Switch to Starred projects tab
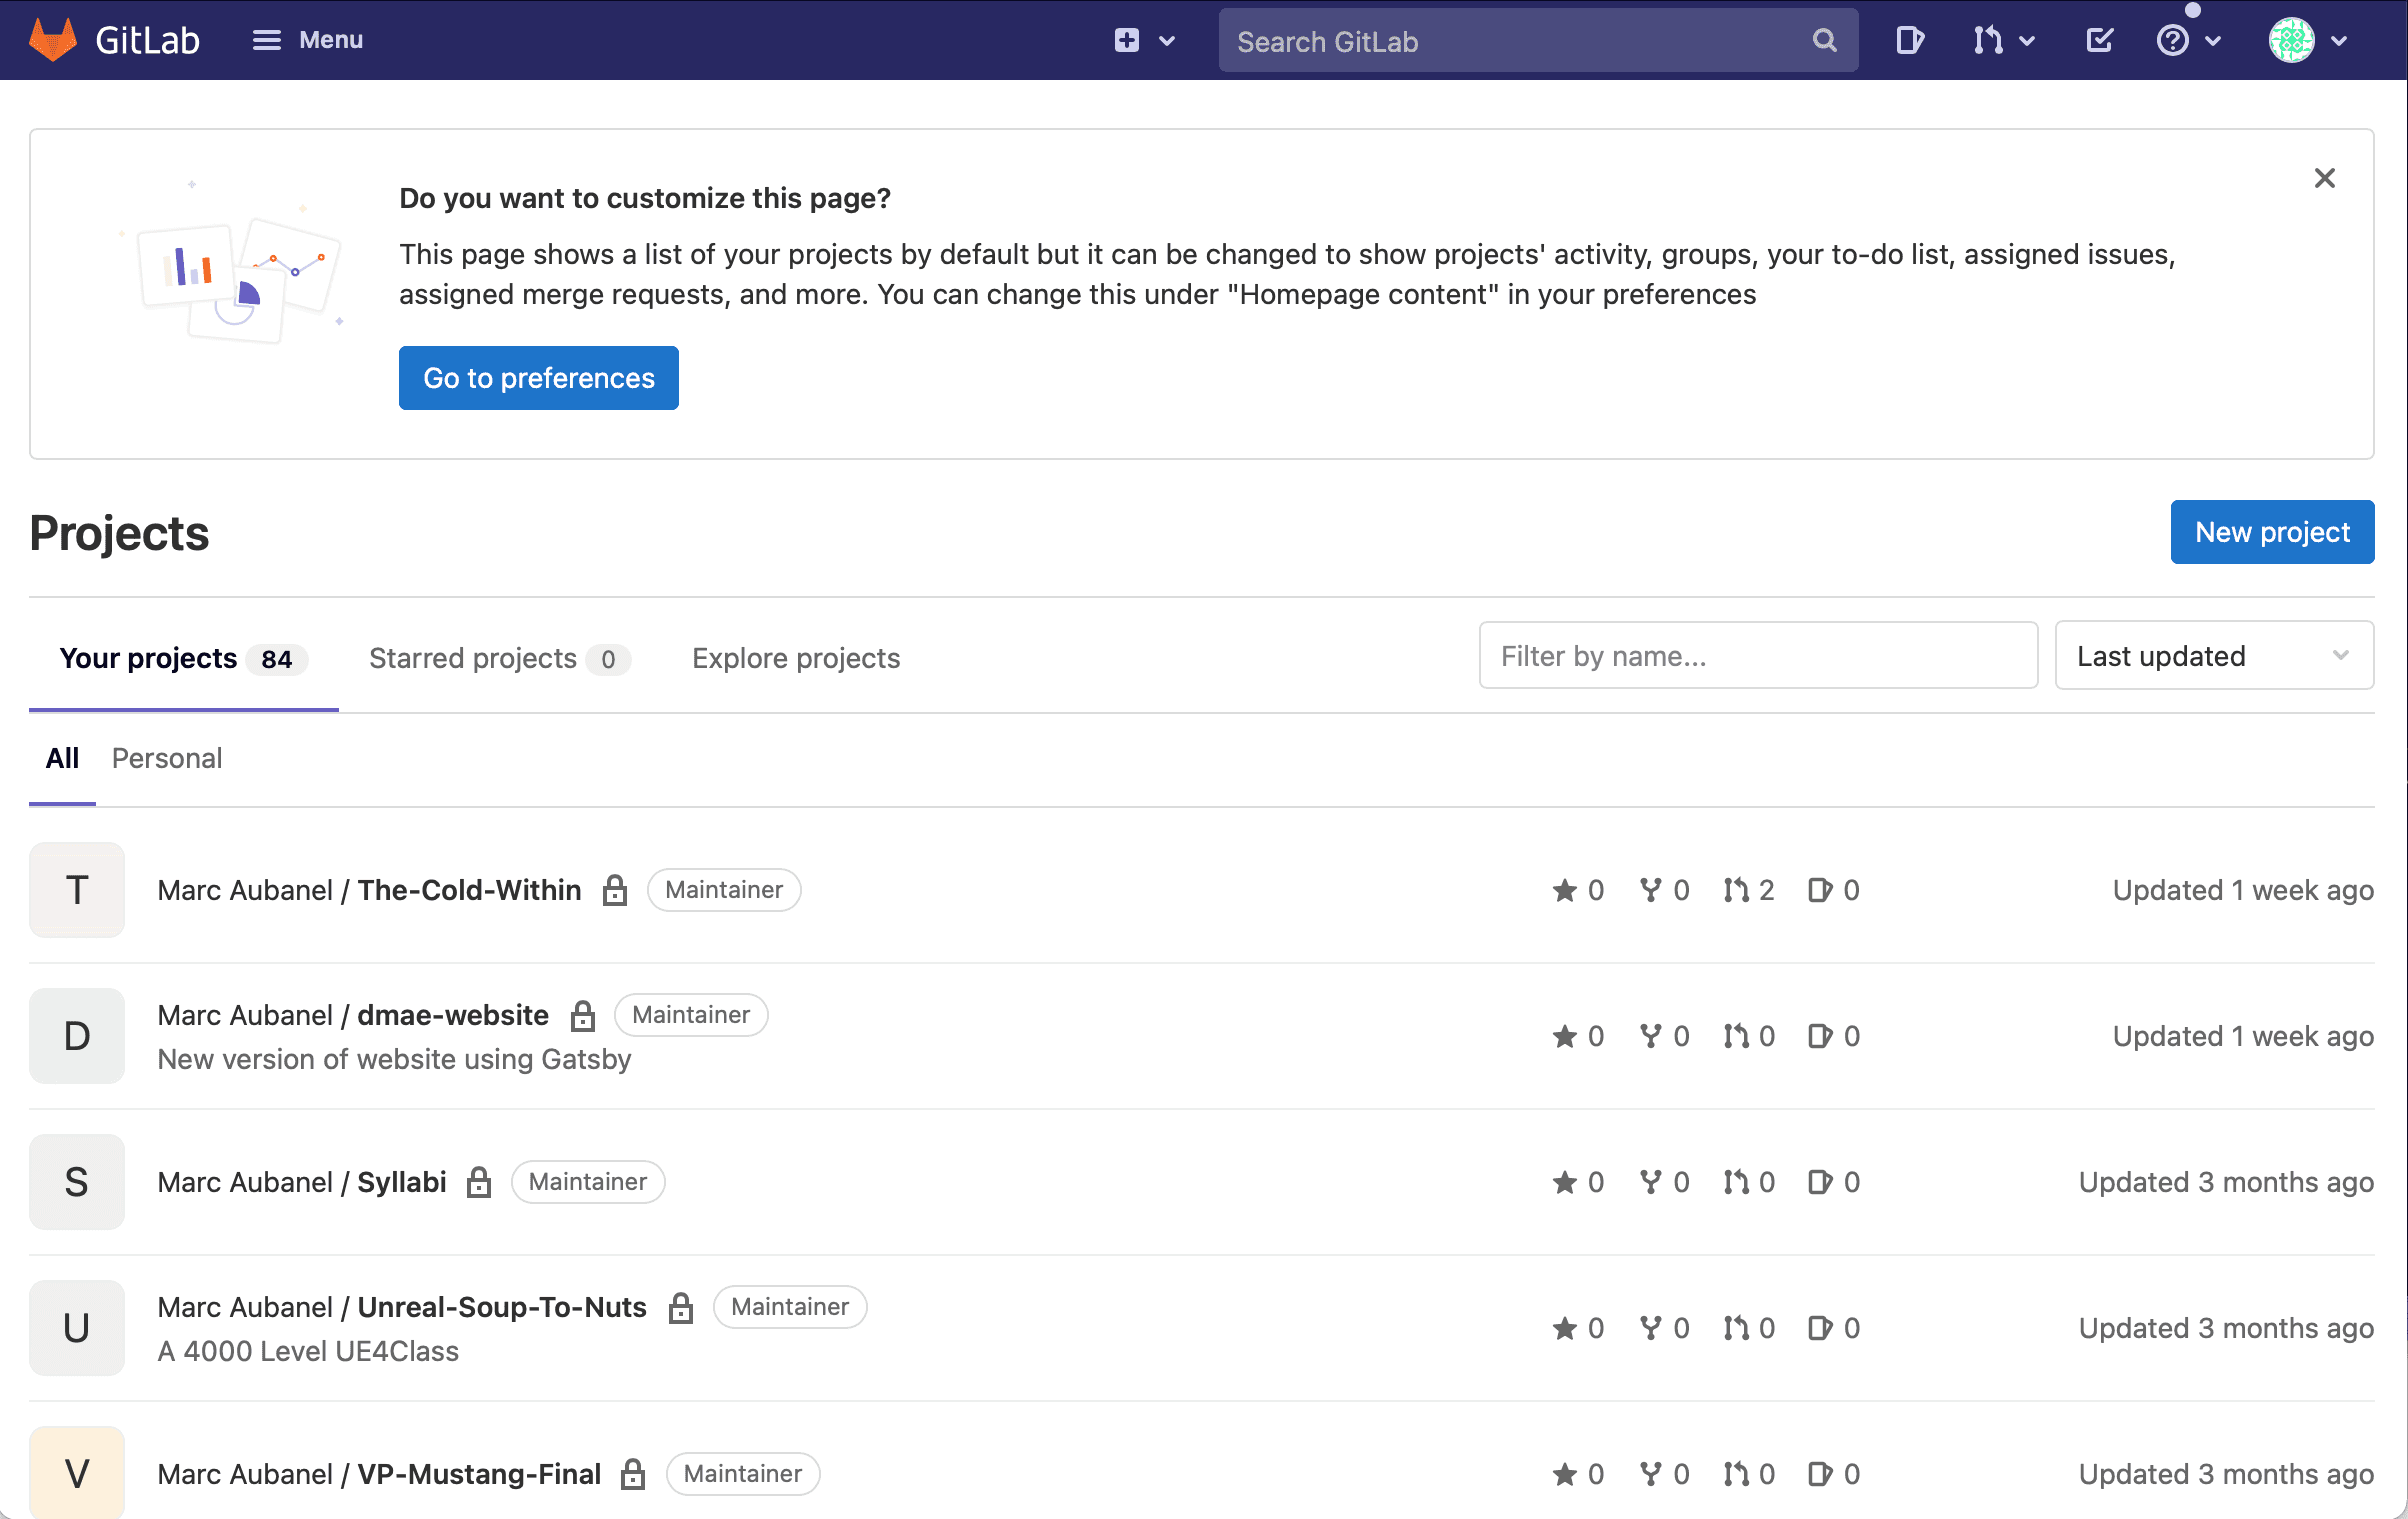2408x1519 pixels. click(499, 658)
